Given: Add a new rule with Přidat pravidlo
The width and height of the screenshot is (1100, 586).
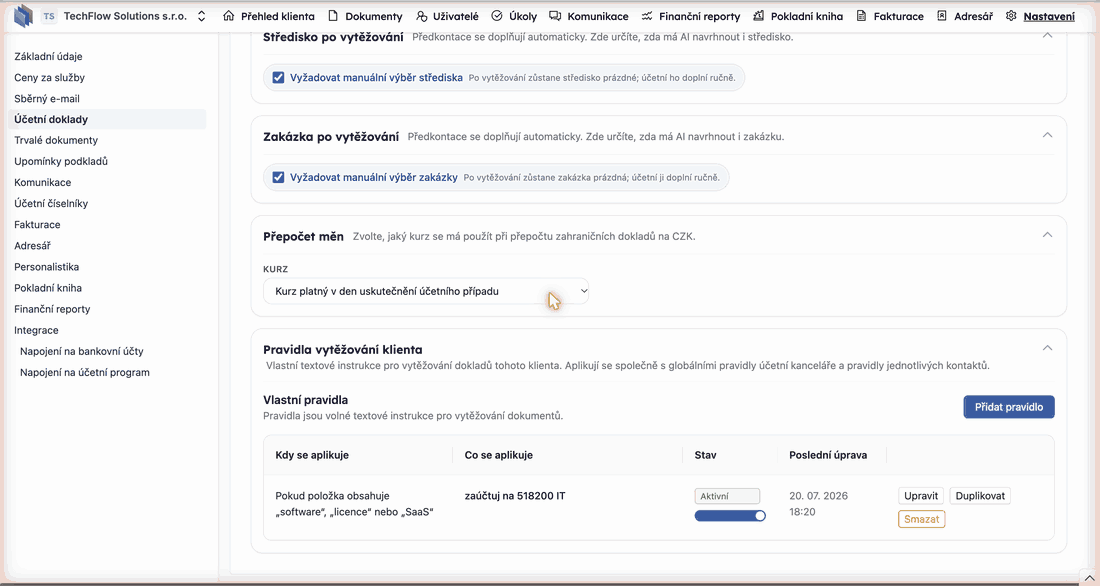Looking at the screenshot, I should click(1009, 407).
